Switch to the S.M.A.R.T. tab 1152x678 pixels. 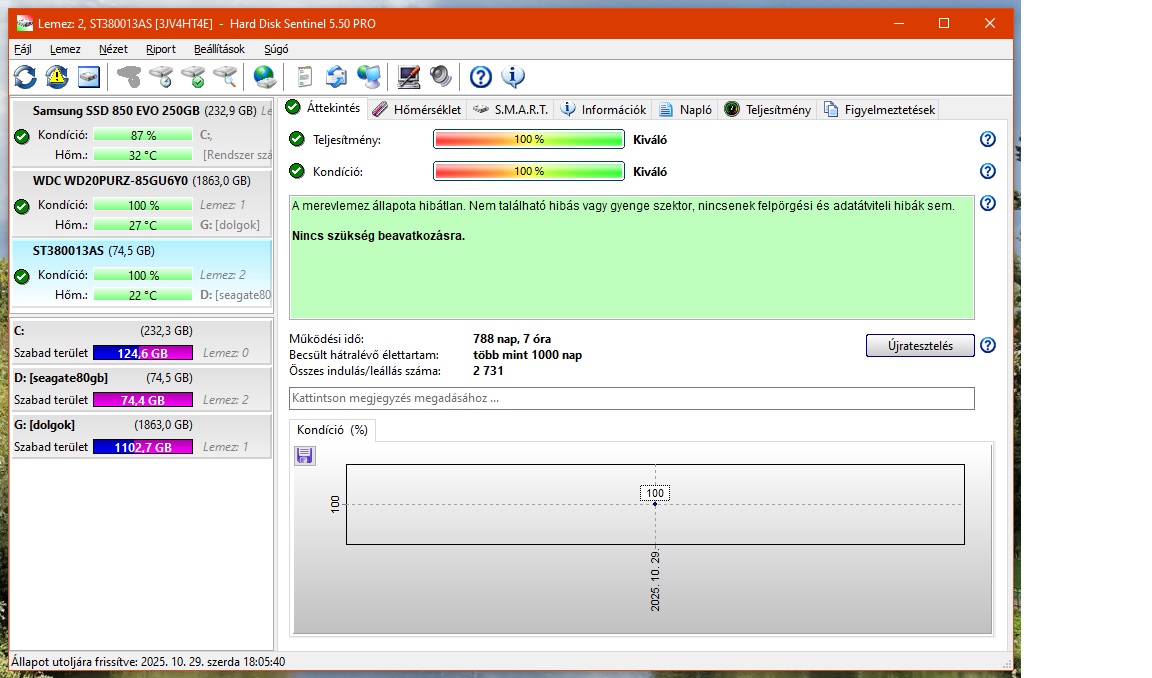coord(511,110)
